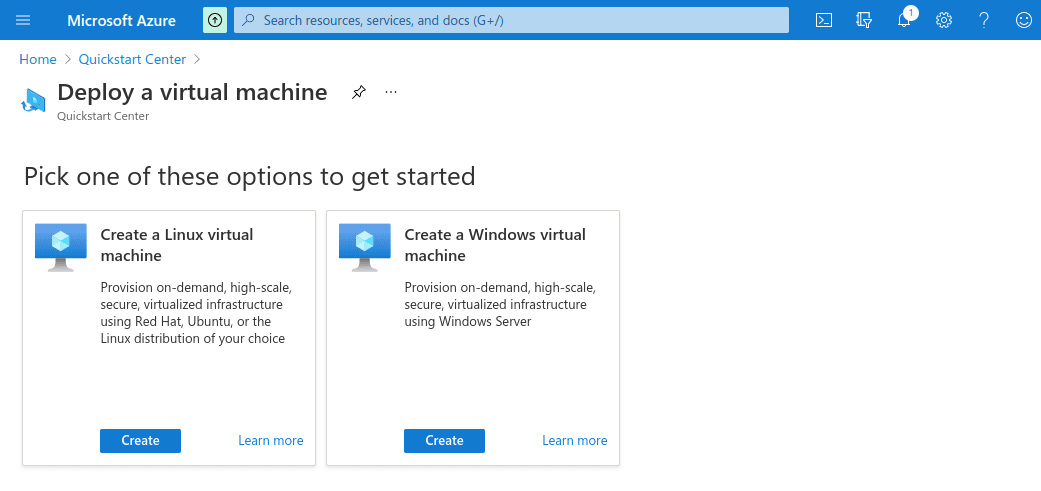This screenshot has width=1041, height=491.
Task: Open the Notifications bell
Action: pyautogui.click(x=904, y=20)
